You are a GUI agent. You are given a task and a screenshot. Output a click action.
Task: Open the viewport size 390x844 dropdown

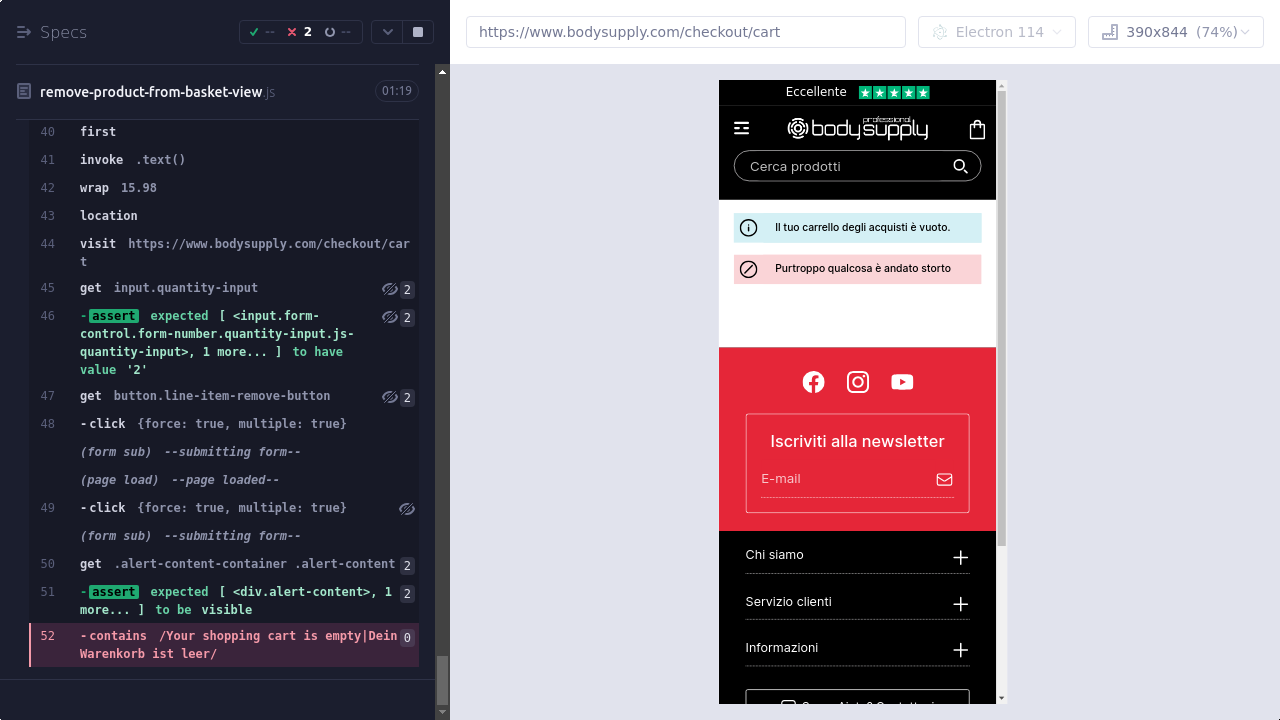(1175, 32)
